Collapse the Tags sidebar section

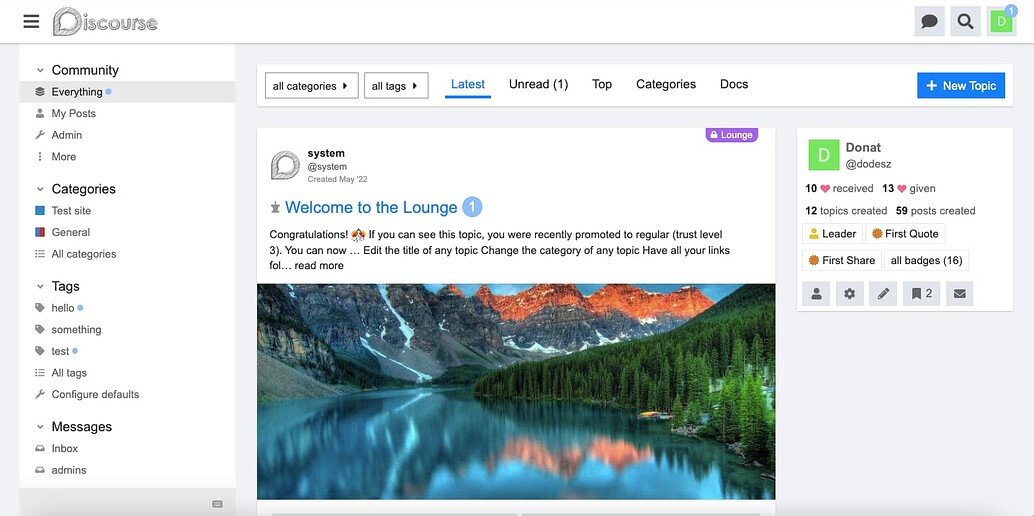pos(40,286)
